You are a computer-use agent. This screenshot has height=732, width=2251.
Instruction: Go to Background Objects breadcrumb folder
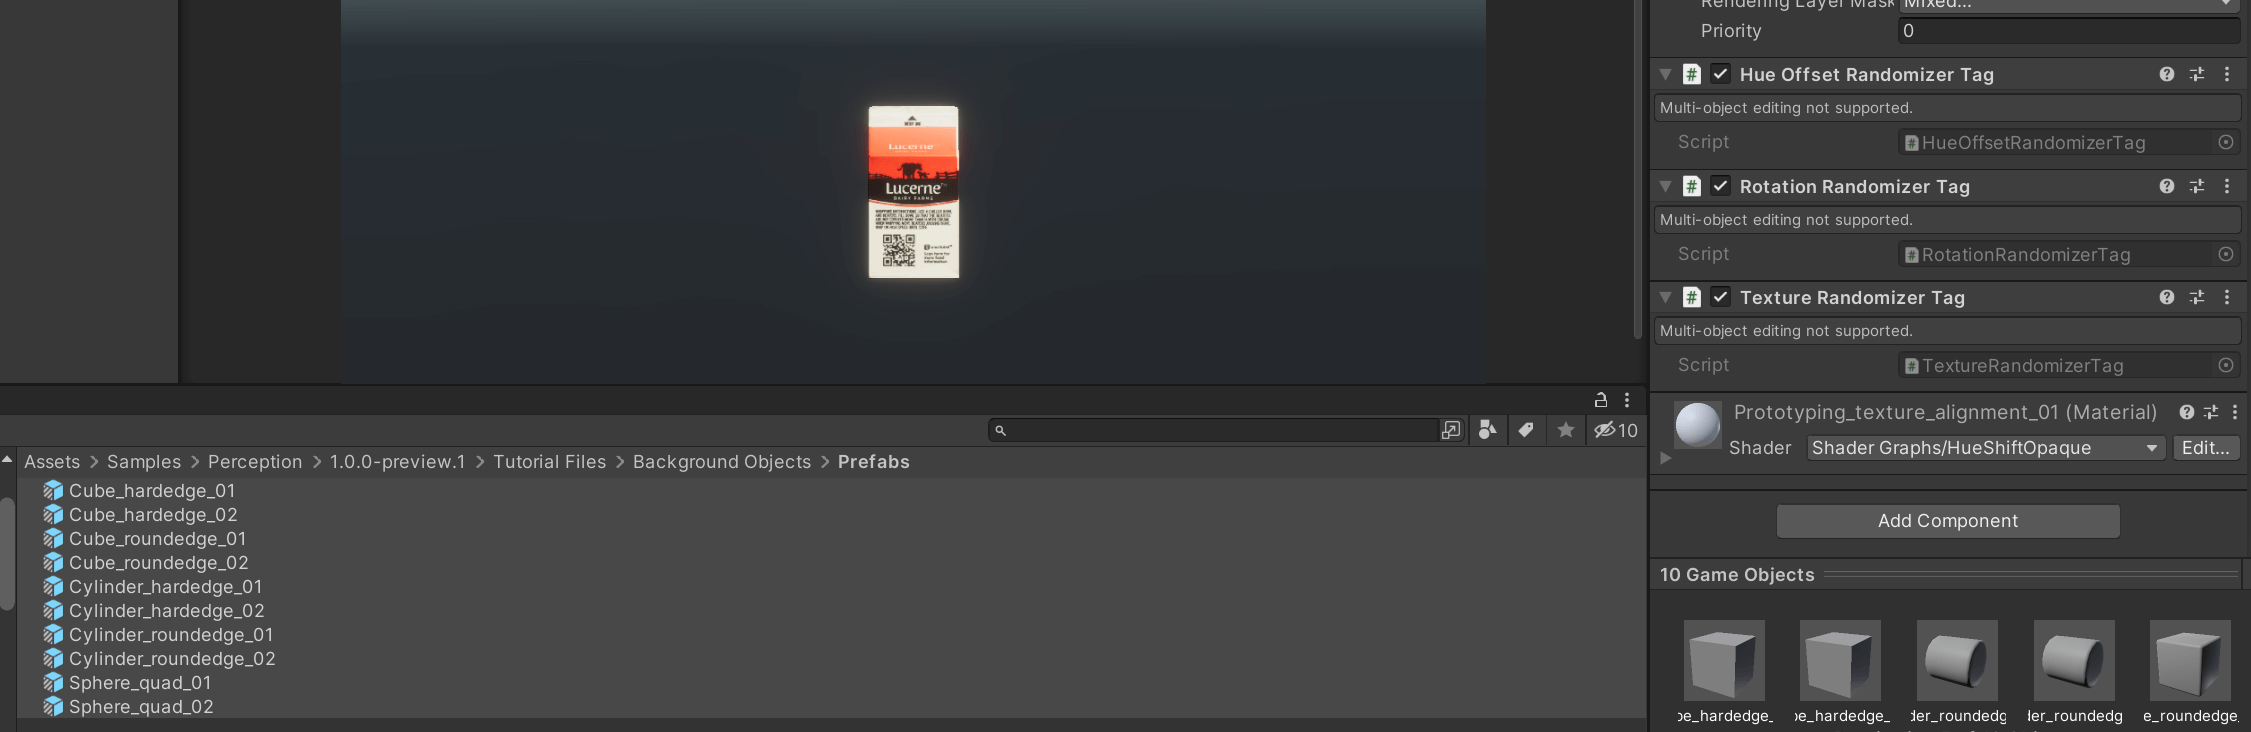click(x=722, y=462)
